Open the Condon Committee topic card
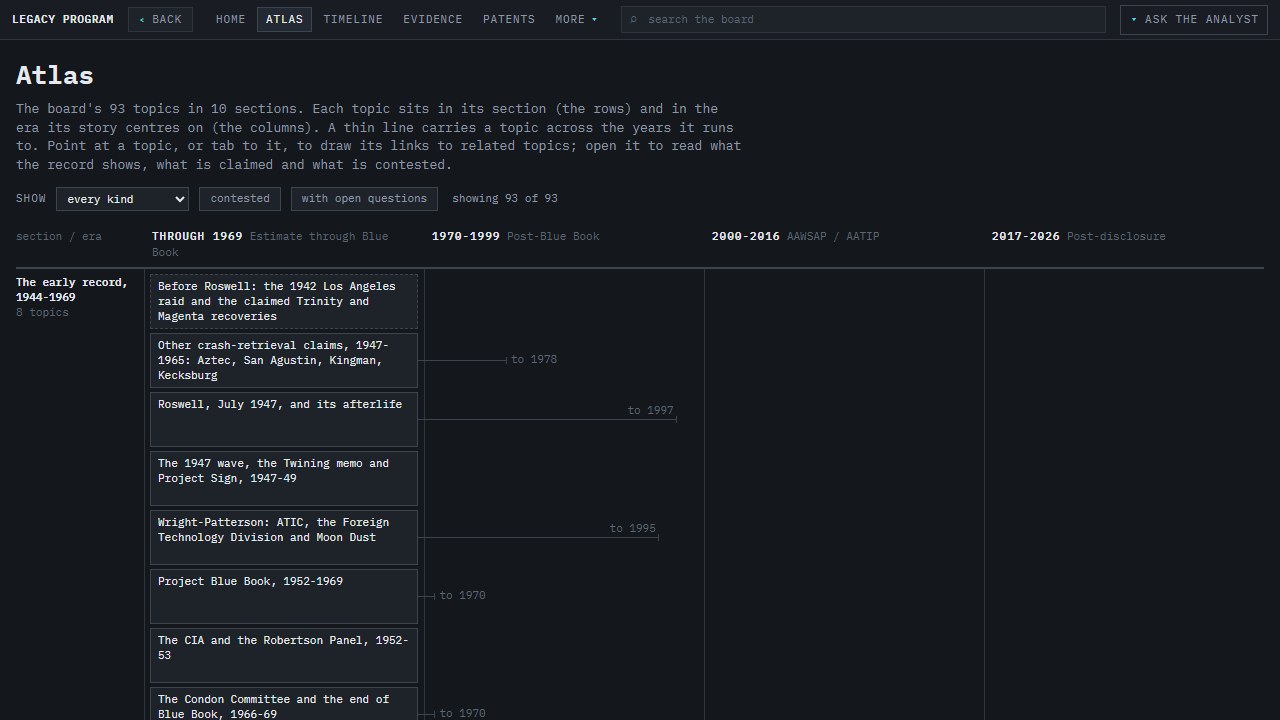 coord(284,704)
